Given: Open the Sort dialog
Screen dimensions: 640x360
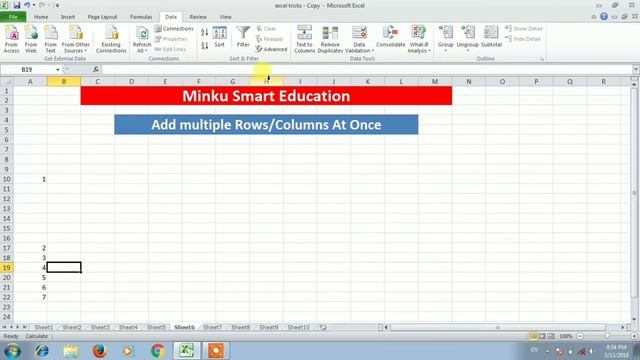Looking at the screenshot, I should point(220,37).
